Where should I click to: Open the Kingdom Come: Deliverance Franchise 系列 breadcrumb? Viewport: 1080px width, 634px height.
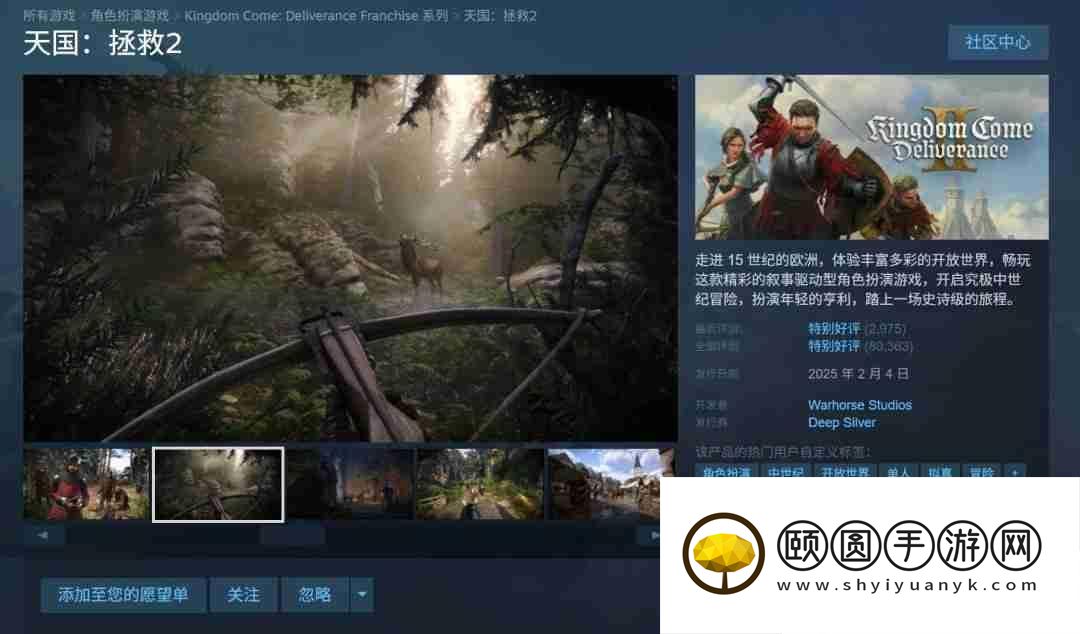click(x=316, y=15)
